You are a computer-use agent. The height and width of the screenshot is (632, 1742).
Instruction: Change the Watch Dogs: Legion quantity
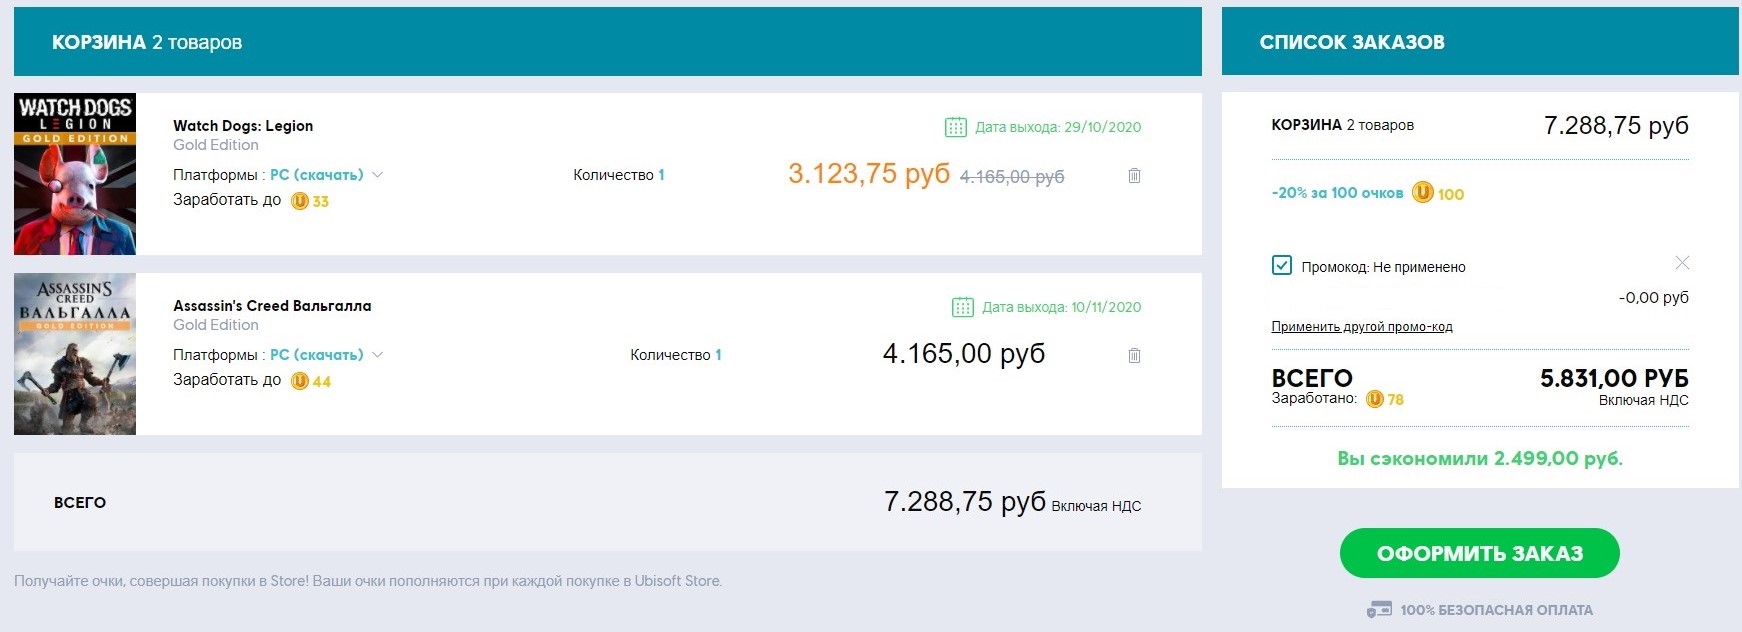coord(661,175)
